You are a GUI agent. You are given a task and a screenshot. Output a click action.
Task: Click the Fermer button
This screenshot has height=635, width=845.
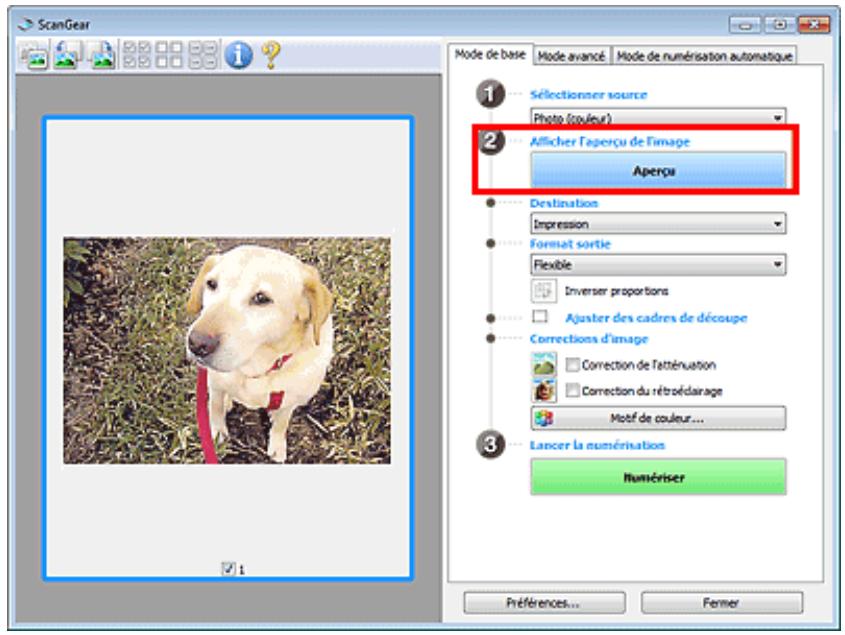[722, 603]
